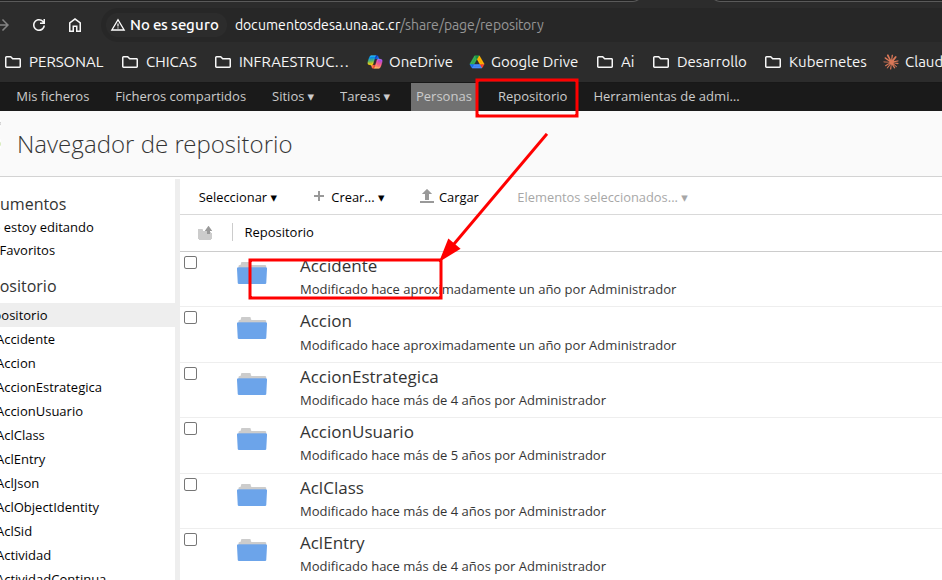The width and height of the screenshot is (942, 580).
Task: Open the OneDrive bookmark icon
Action: click(375, 62)
